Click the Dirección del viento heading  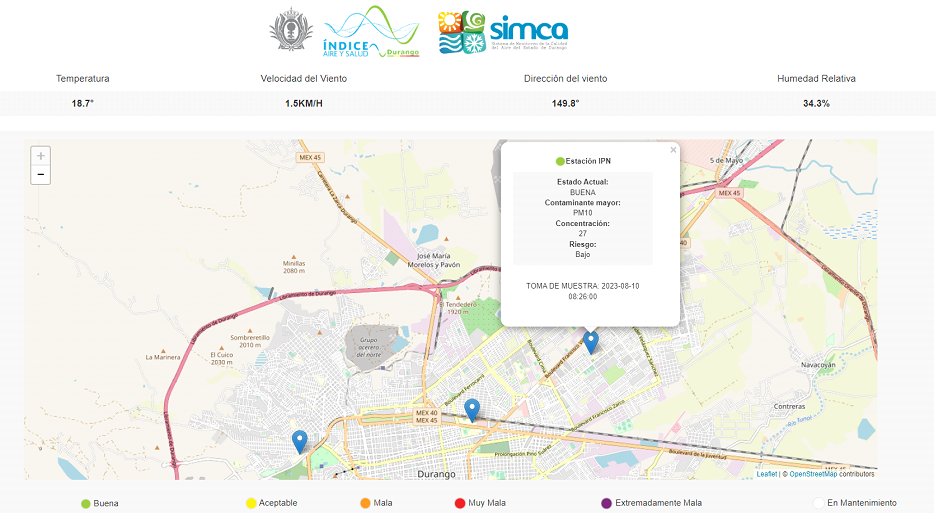tap(565, 78)
